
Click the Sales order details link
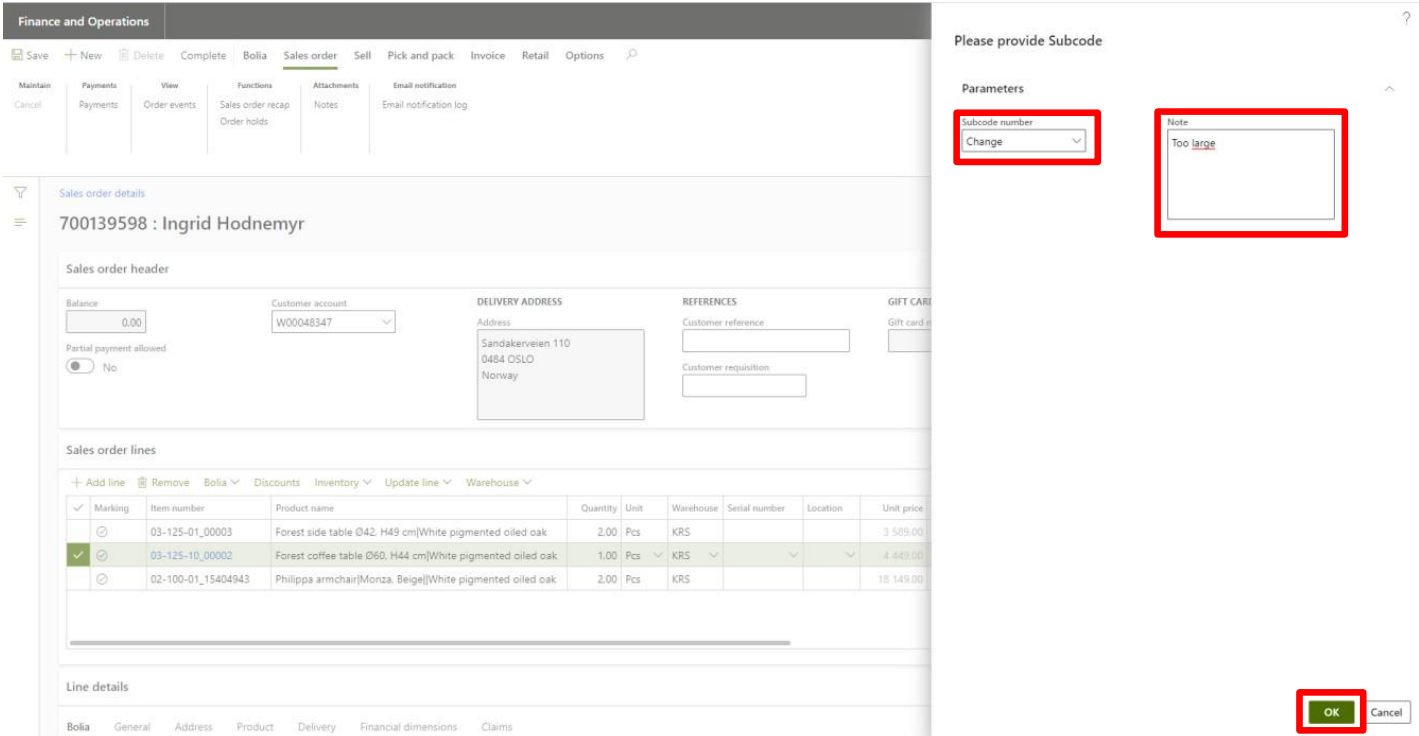coord(102,193)
